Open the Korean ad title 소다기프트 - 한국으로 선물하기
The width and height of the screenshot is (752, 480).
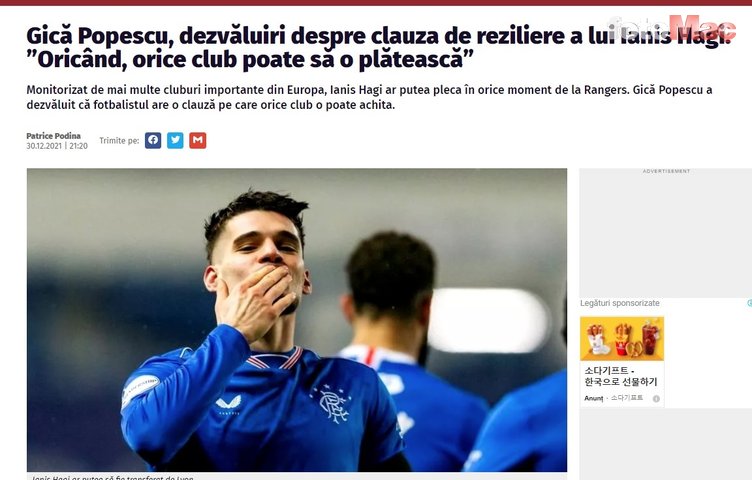(621, 376)
